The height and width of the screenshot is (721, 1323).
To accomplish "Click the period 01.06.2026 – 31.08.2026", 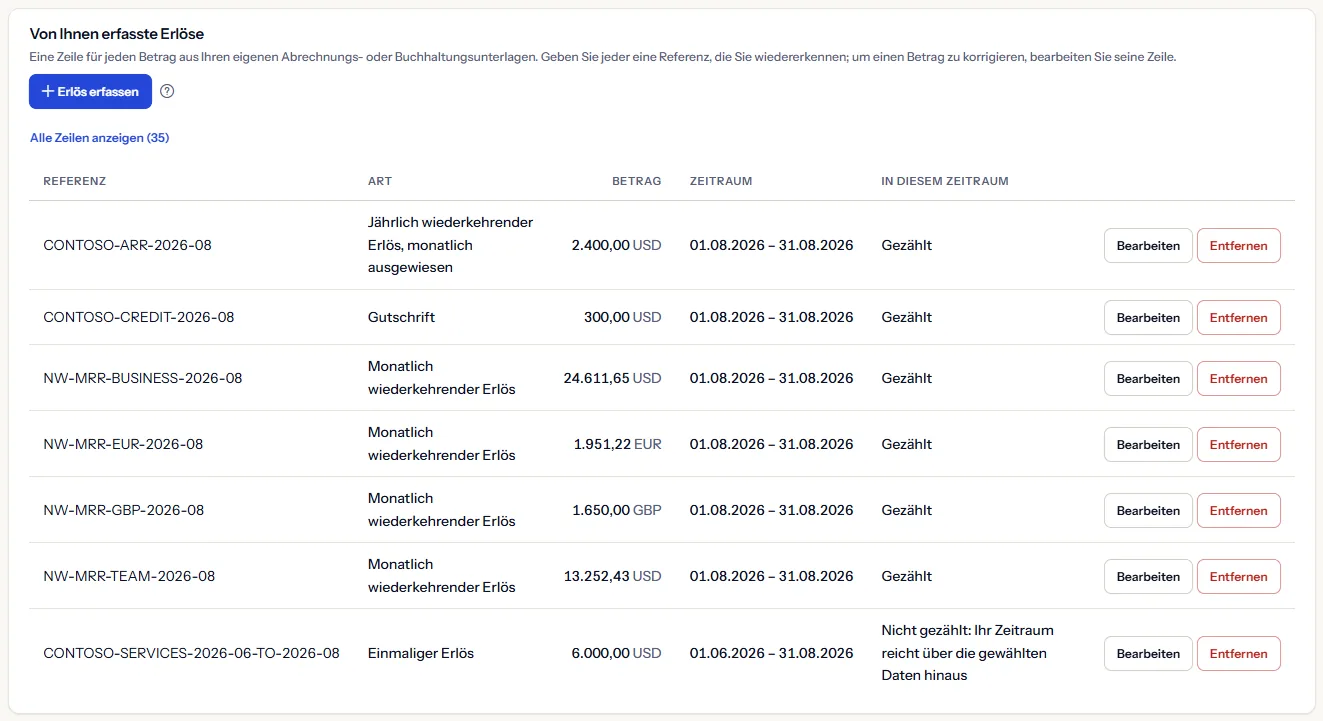I will [x=772, y=653].
